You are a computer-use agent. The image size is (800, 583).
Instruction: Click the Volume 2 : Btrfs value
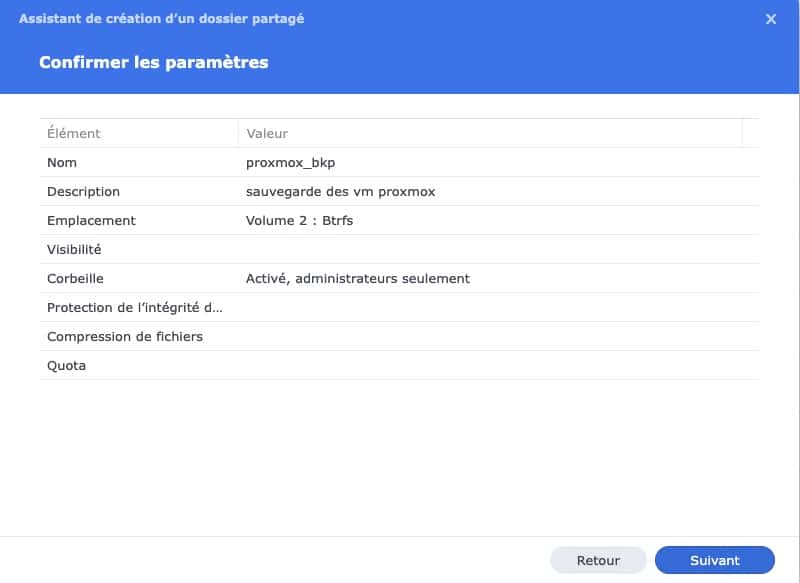(x=299, y=220)
